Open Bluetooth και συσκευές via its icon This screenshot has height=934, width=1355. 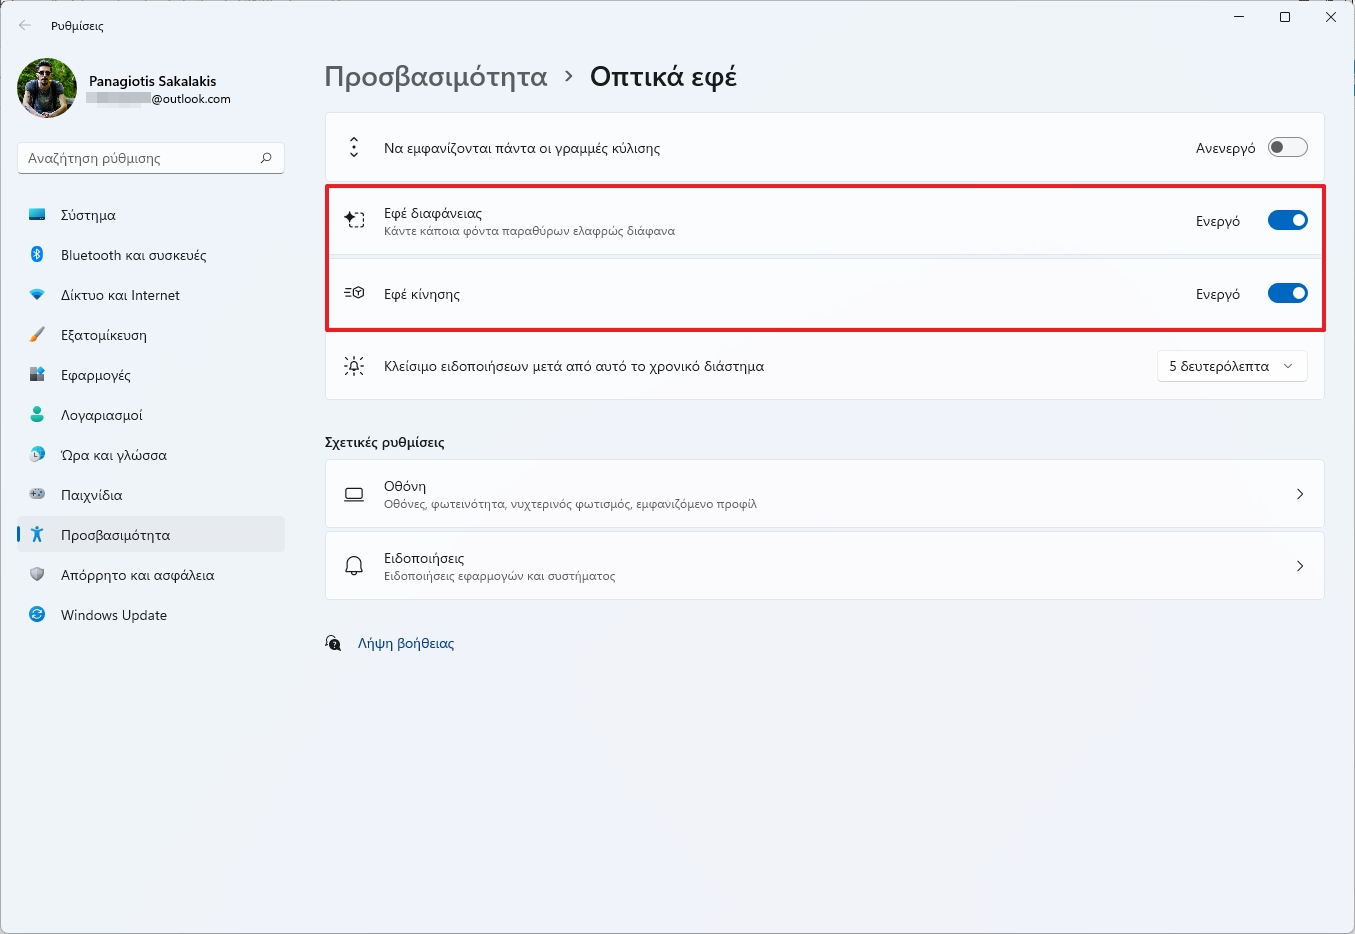(37, 255)
